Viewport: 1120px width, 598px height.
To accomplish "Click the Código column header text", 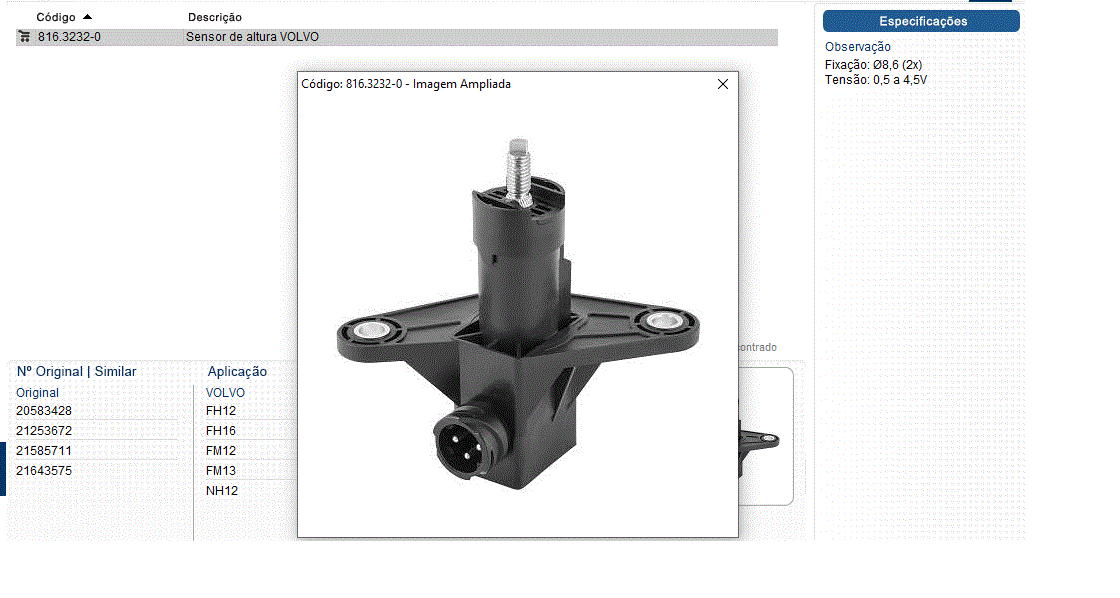I will click(56, 17).
